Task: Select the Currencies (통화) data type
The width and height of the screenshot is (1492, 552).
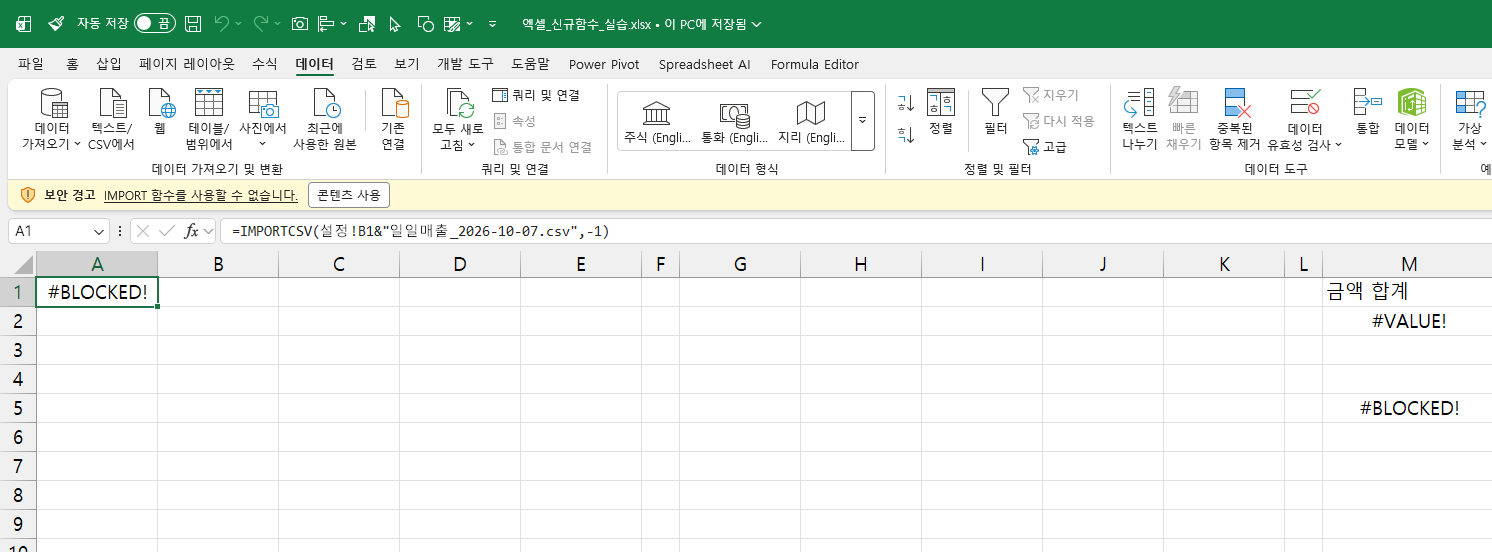Action: coord(733,121)
